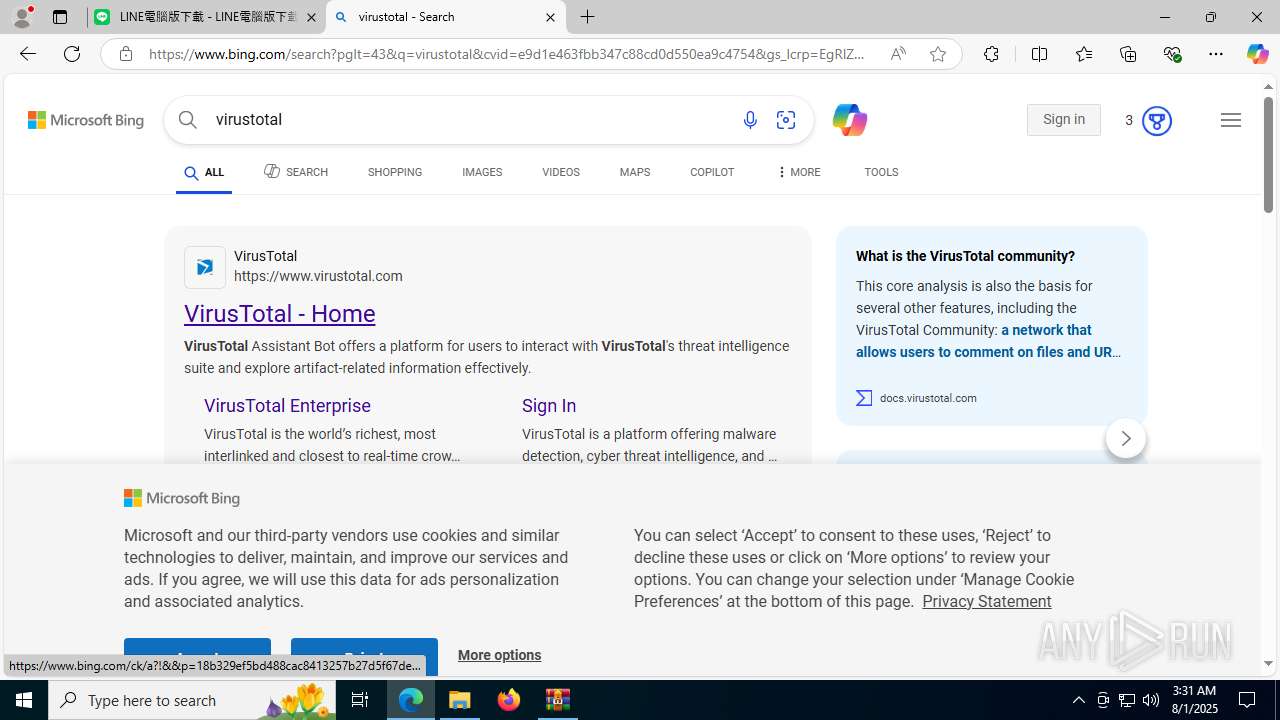Click the taskbar search box
The height and width of the screenshot is (720, 1280).
[192, 700]
